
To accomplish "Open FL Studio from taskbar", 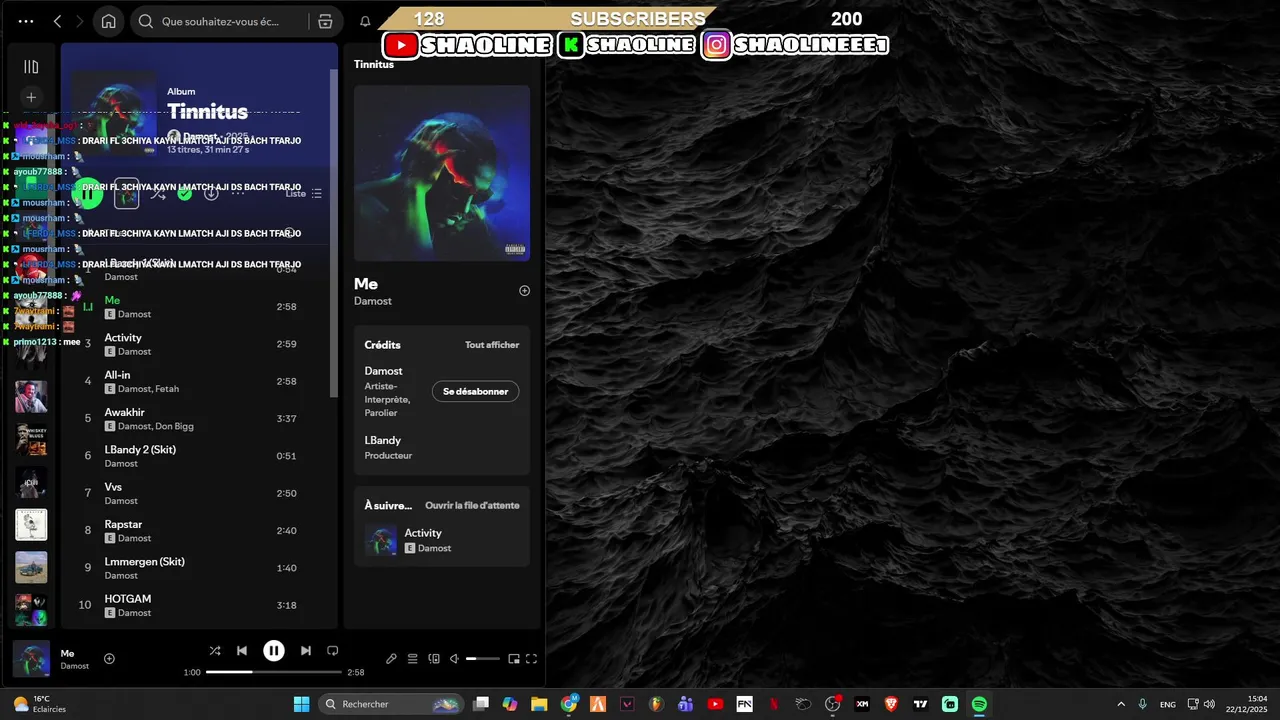I will tap(657, 704).
